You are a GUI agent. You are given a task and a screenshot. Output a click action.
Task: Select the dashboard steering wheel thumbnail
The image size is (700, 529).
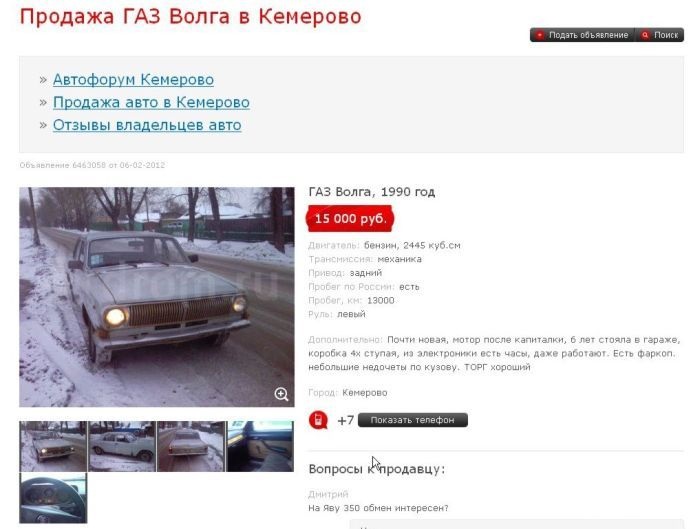pos(53,498)
